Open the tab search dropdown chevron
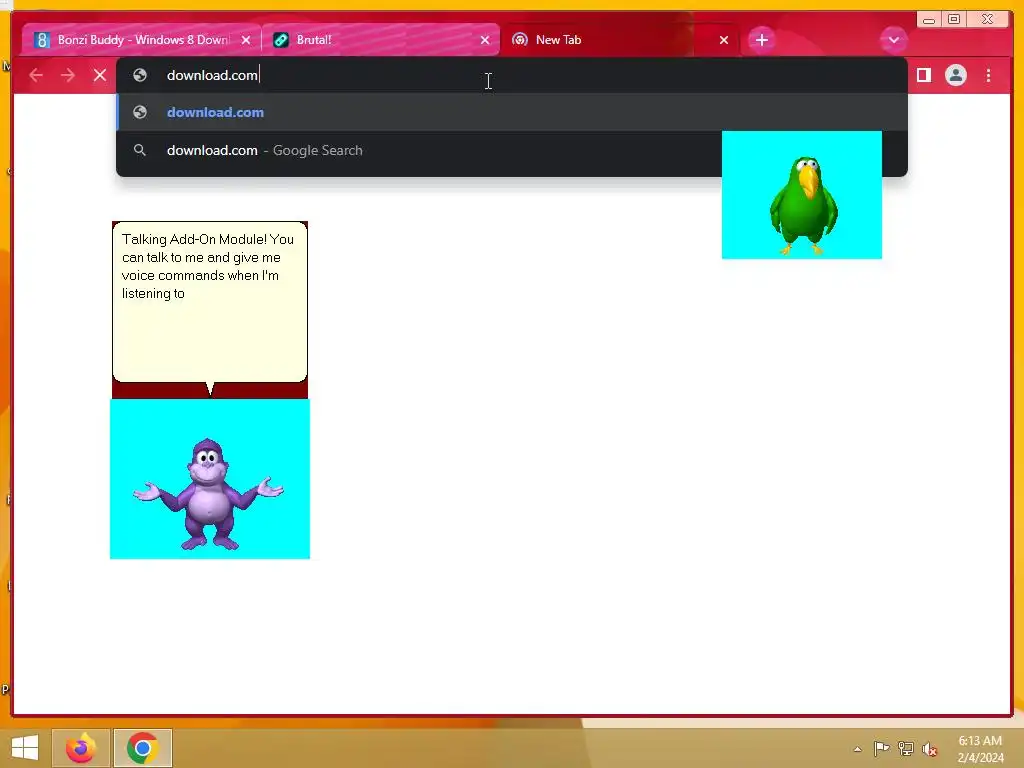 pyautogui.click(x=893, y=40)
